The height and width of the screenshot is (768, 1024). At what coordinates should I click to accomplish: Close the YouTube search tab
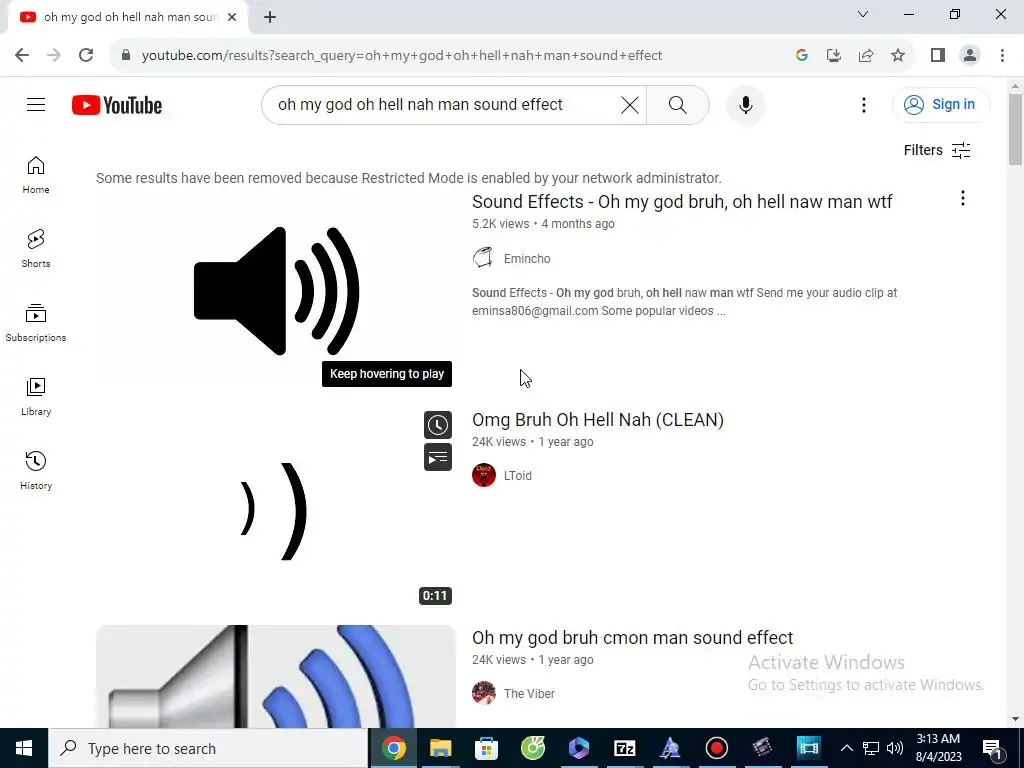click(232, 18)
